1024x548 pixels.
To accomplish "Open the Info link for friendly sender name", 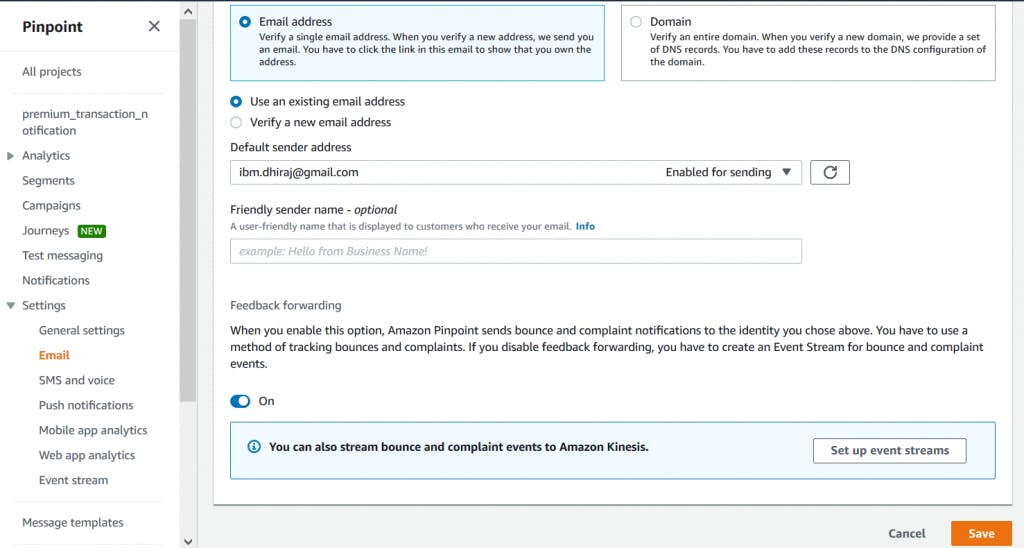I will point(585,226).
